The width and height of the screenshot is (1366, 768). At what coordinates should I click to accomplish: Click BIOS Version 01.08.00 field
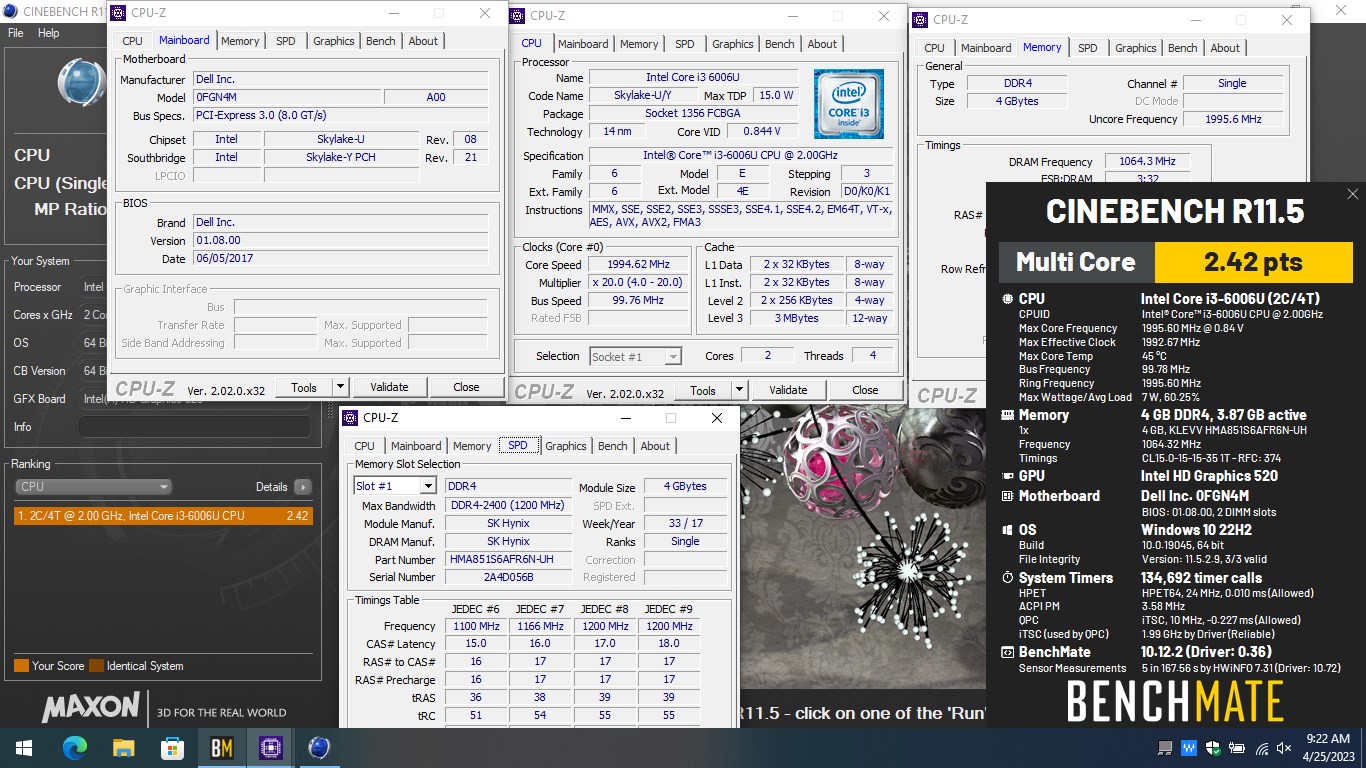point(341,240)
